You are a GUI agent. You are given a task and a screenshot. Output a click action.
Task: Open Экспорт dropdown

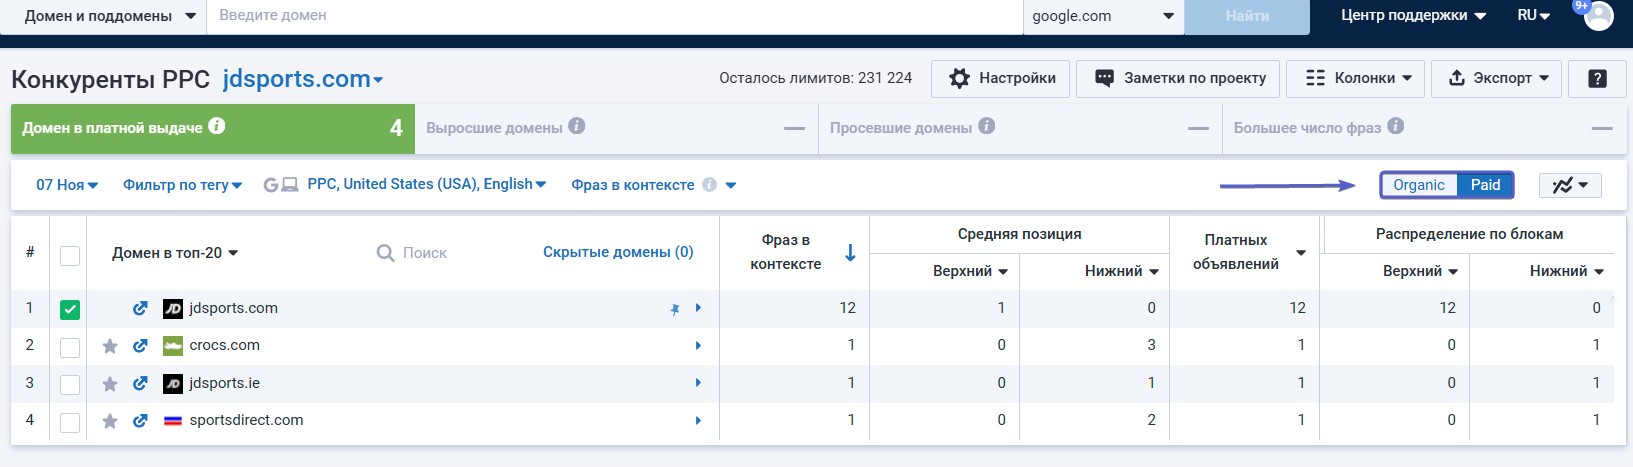pos(1496,78)
